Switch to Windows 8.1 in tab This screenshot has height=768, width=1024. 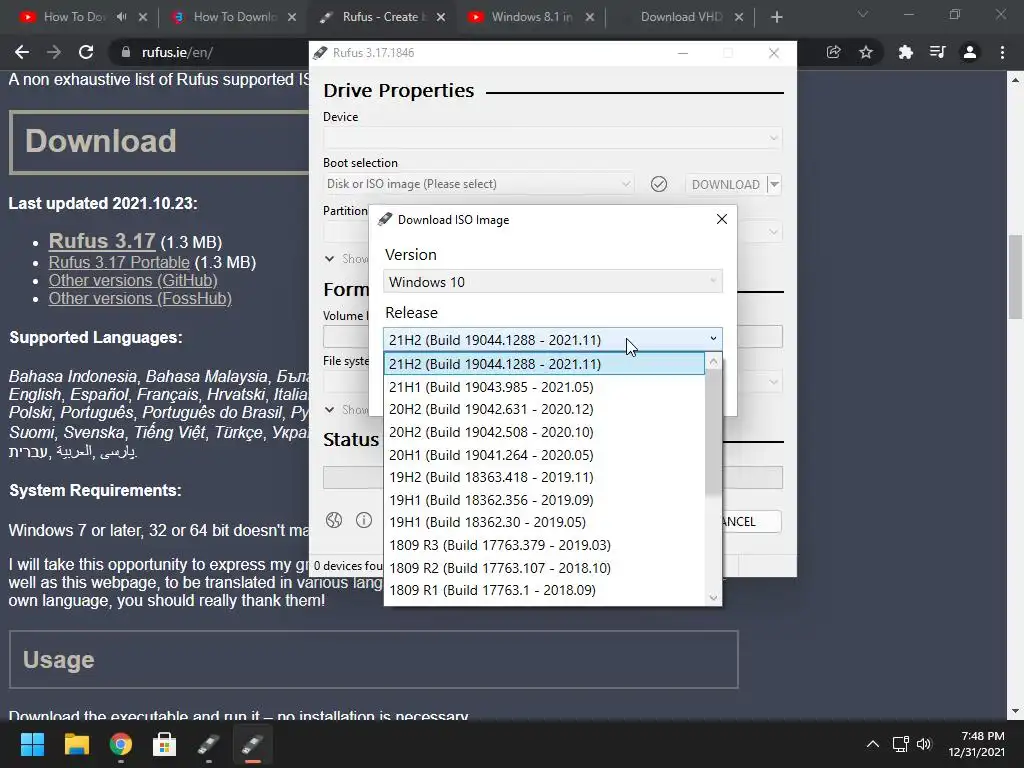[x=530, y=17]
